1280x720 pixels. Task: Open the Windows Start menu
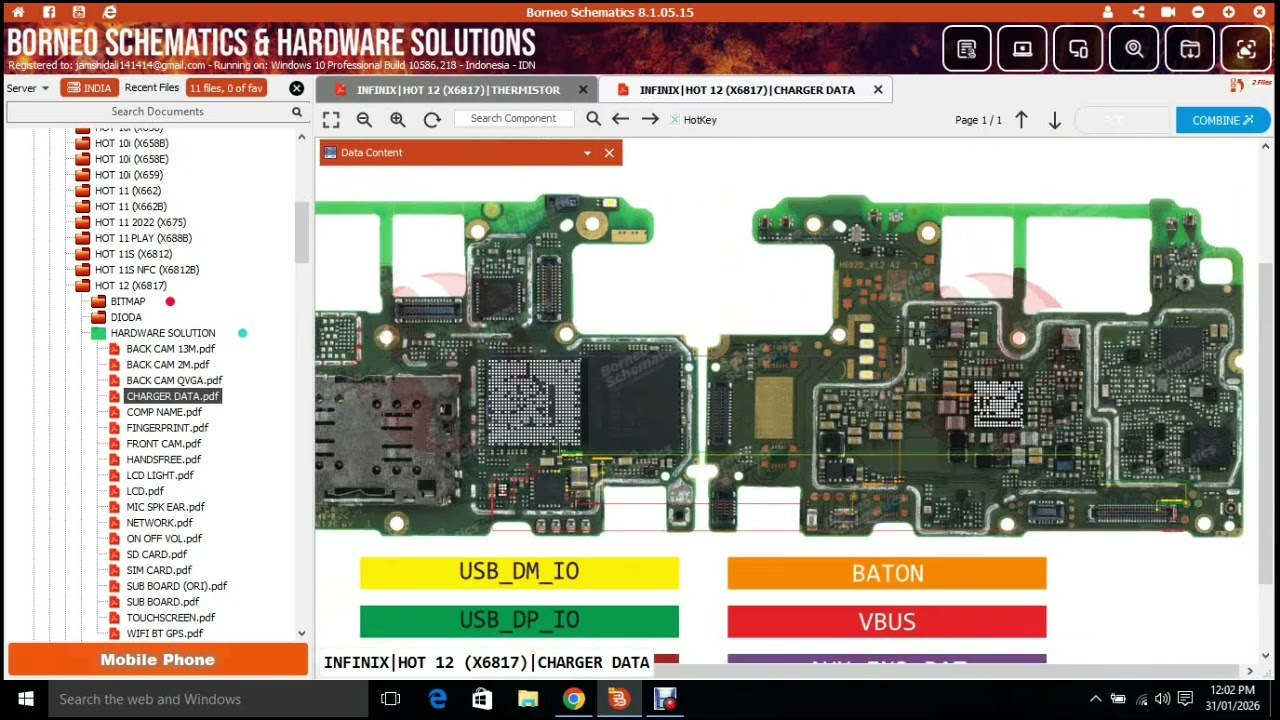coord(24,699)
